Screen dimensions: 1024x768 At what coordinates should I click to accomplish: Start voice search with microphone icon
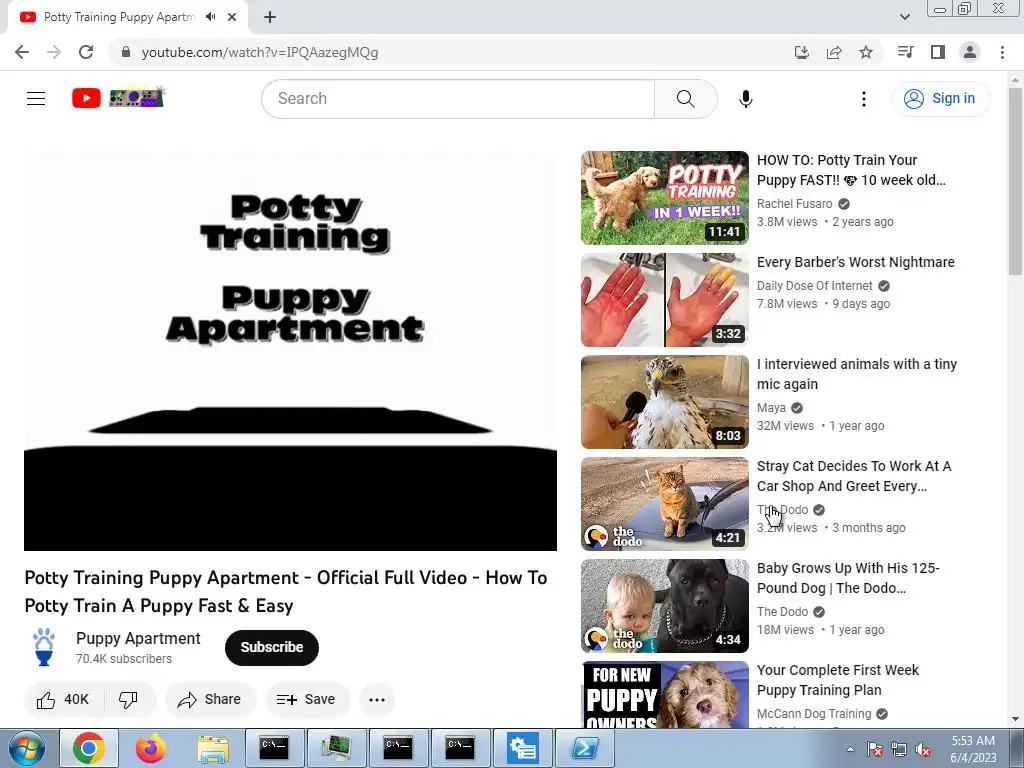point(745,99)
